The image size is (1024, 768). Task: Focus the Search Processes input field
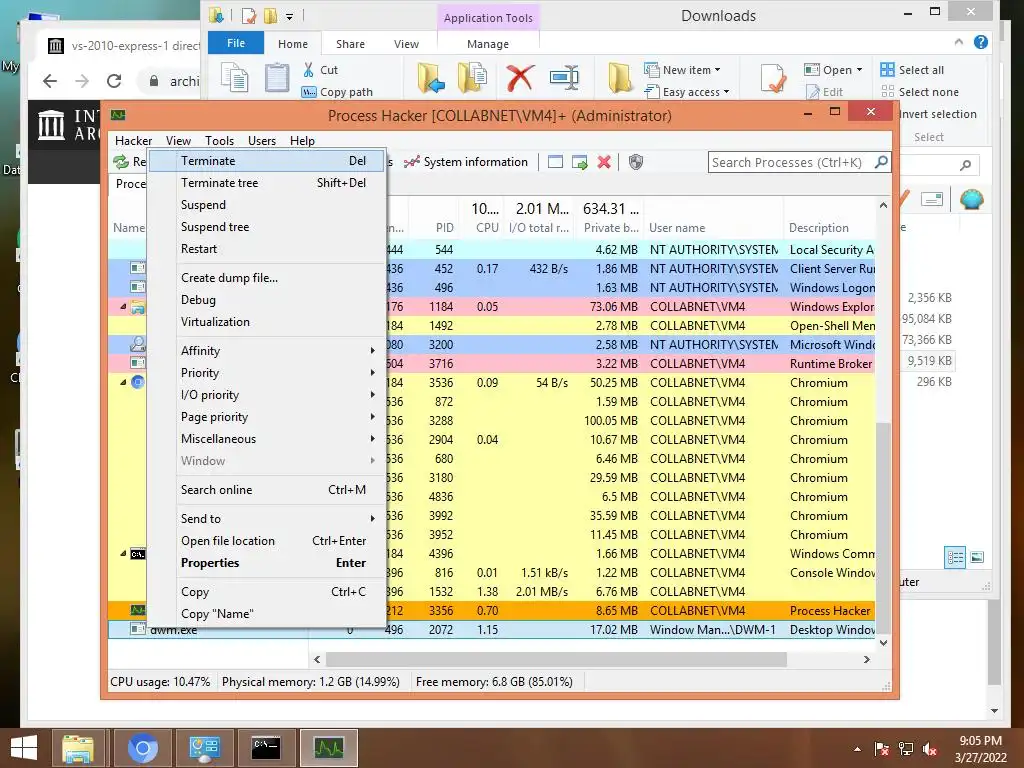pos(790,162)
